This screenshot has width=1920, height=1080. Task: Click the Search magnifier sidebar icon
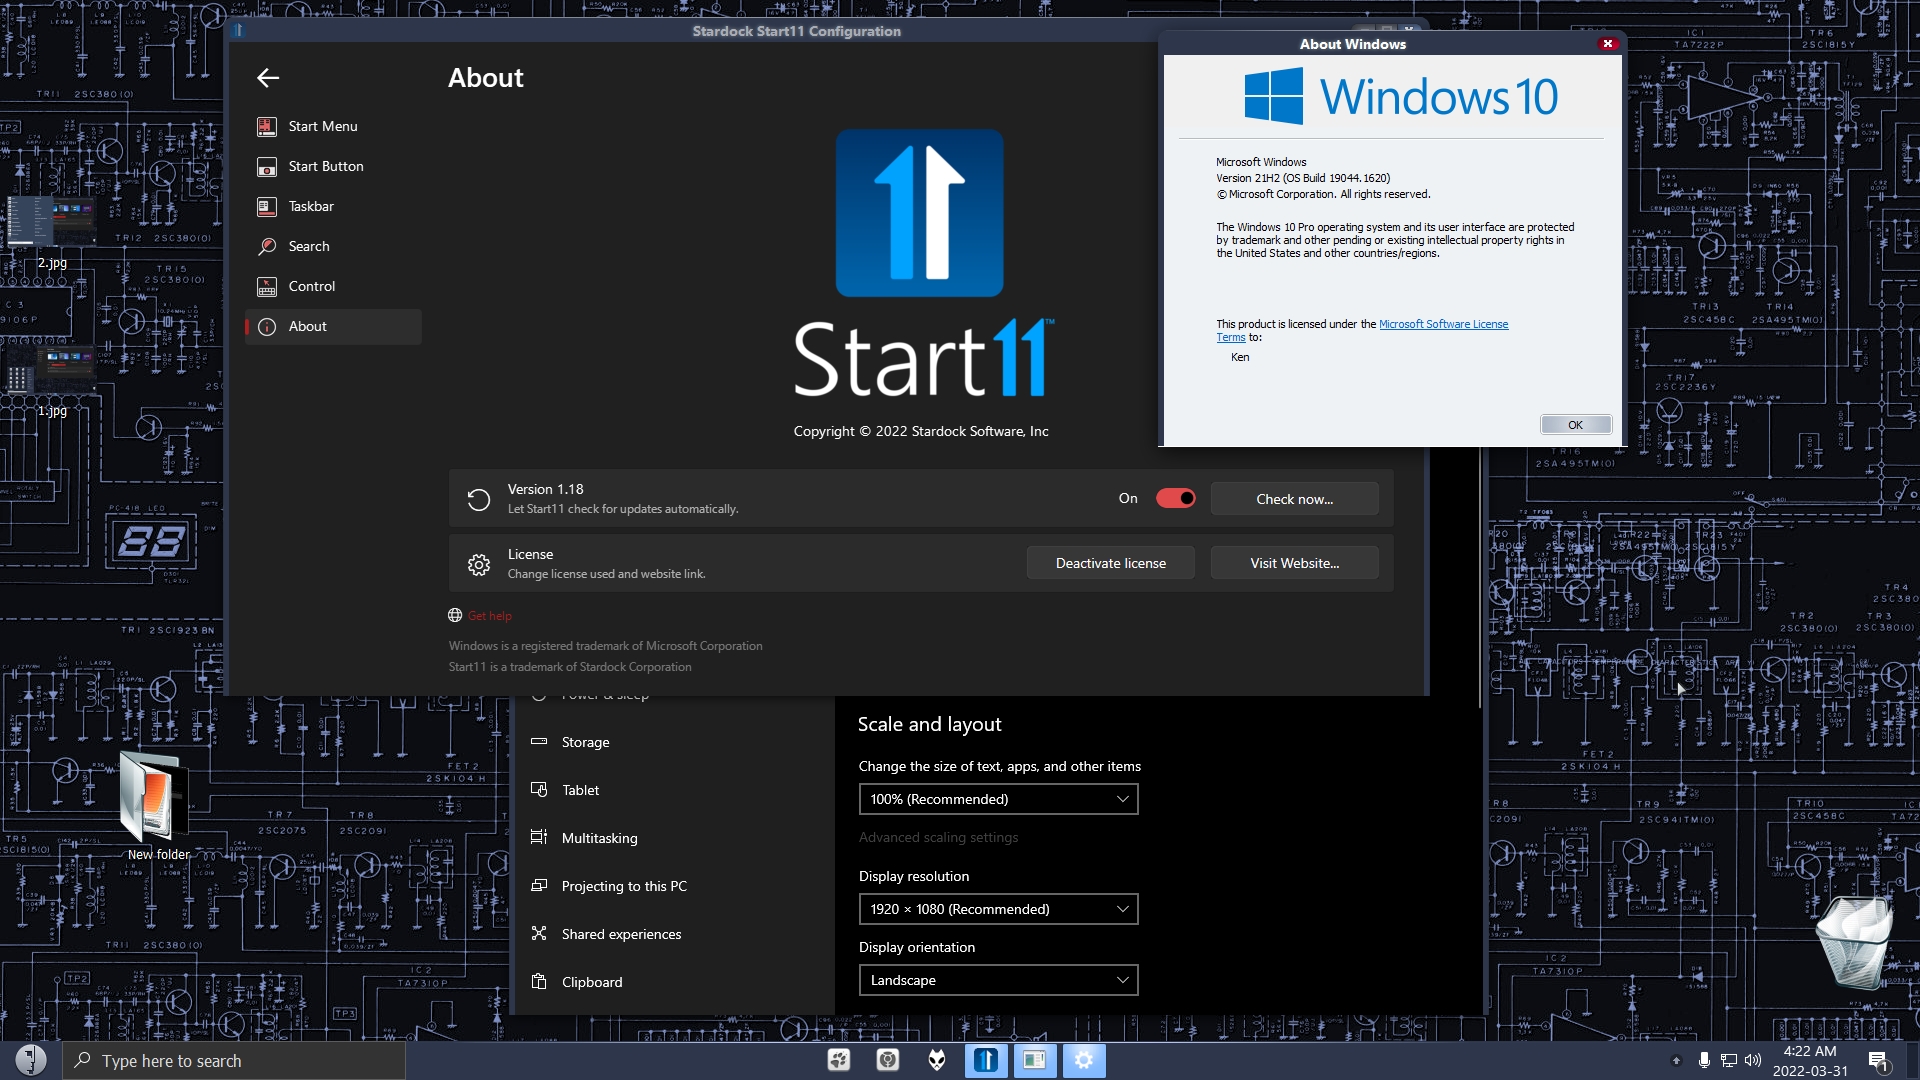tap(266, 246)
